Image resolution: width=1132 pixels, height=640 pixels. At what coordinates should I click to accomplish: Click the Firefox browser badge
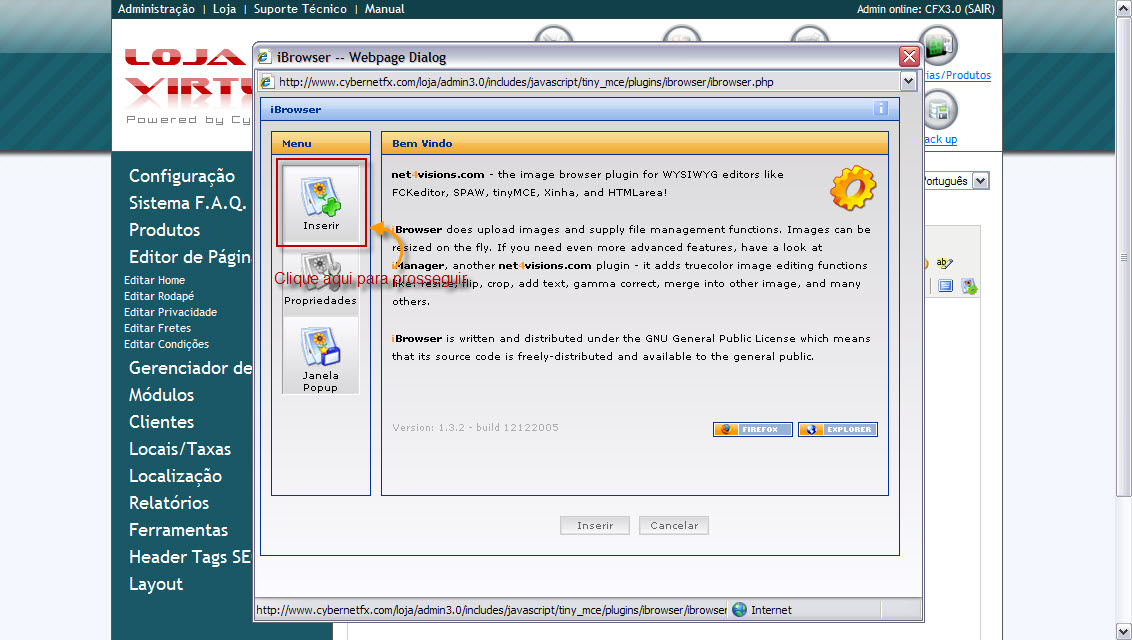pos(752,429)
